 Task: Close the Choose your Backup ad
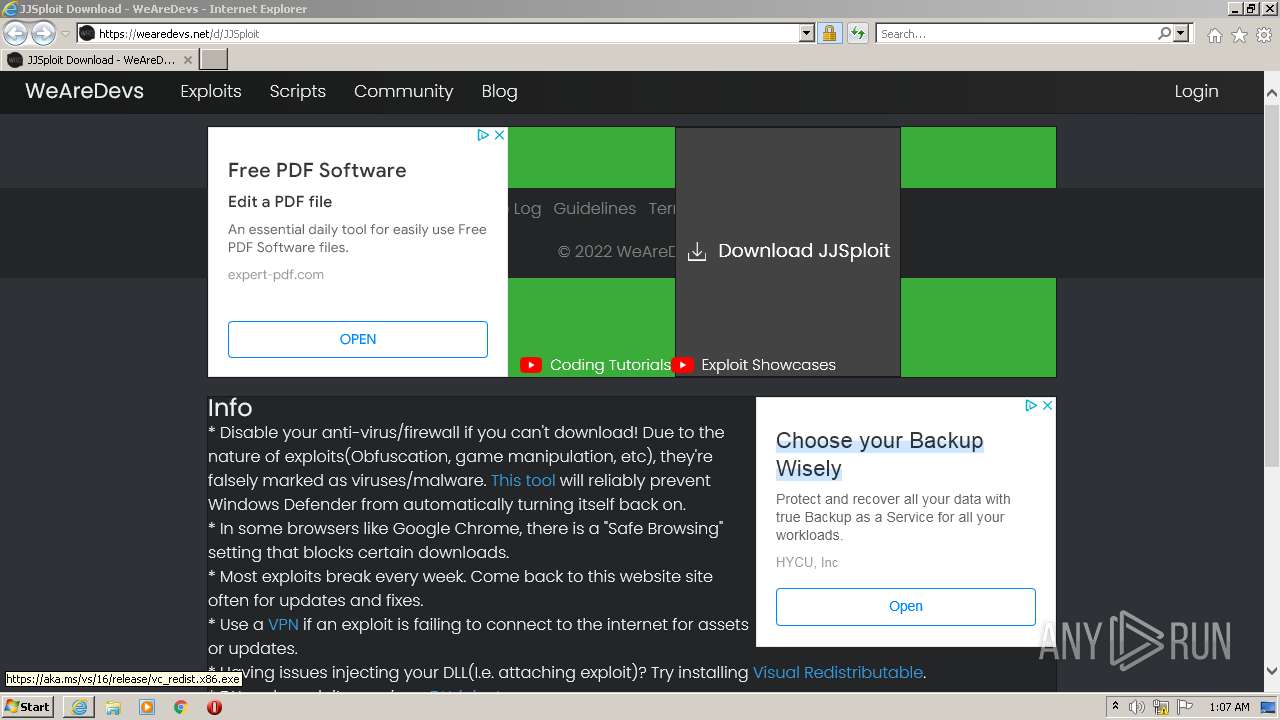(1047, 405)
